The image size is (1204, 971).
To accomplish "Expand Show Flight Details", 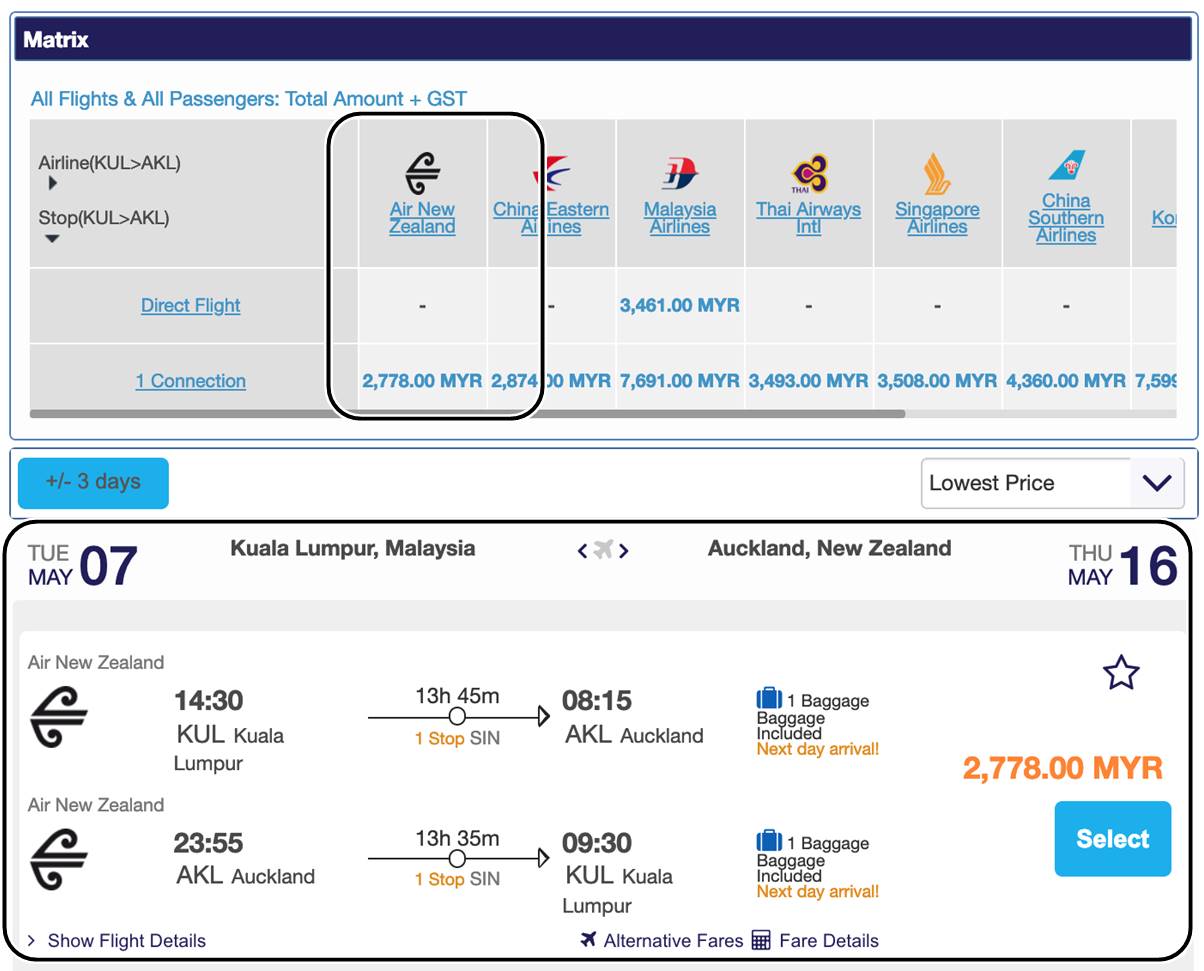I will (x=116, y=941).
